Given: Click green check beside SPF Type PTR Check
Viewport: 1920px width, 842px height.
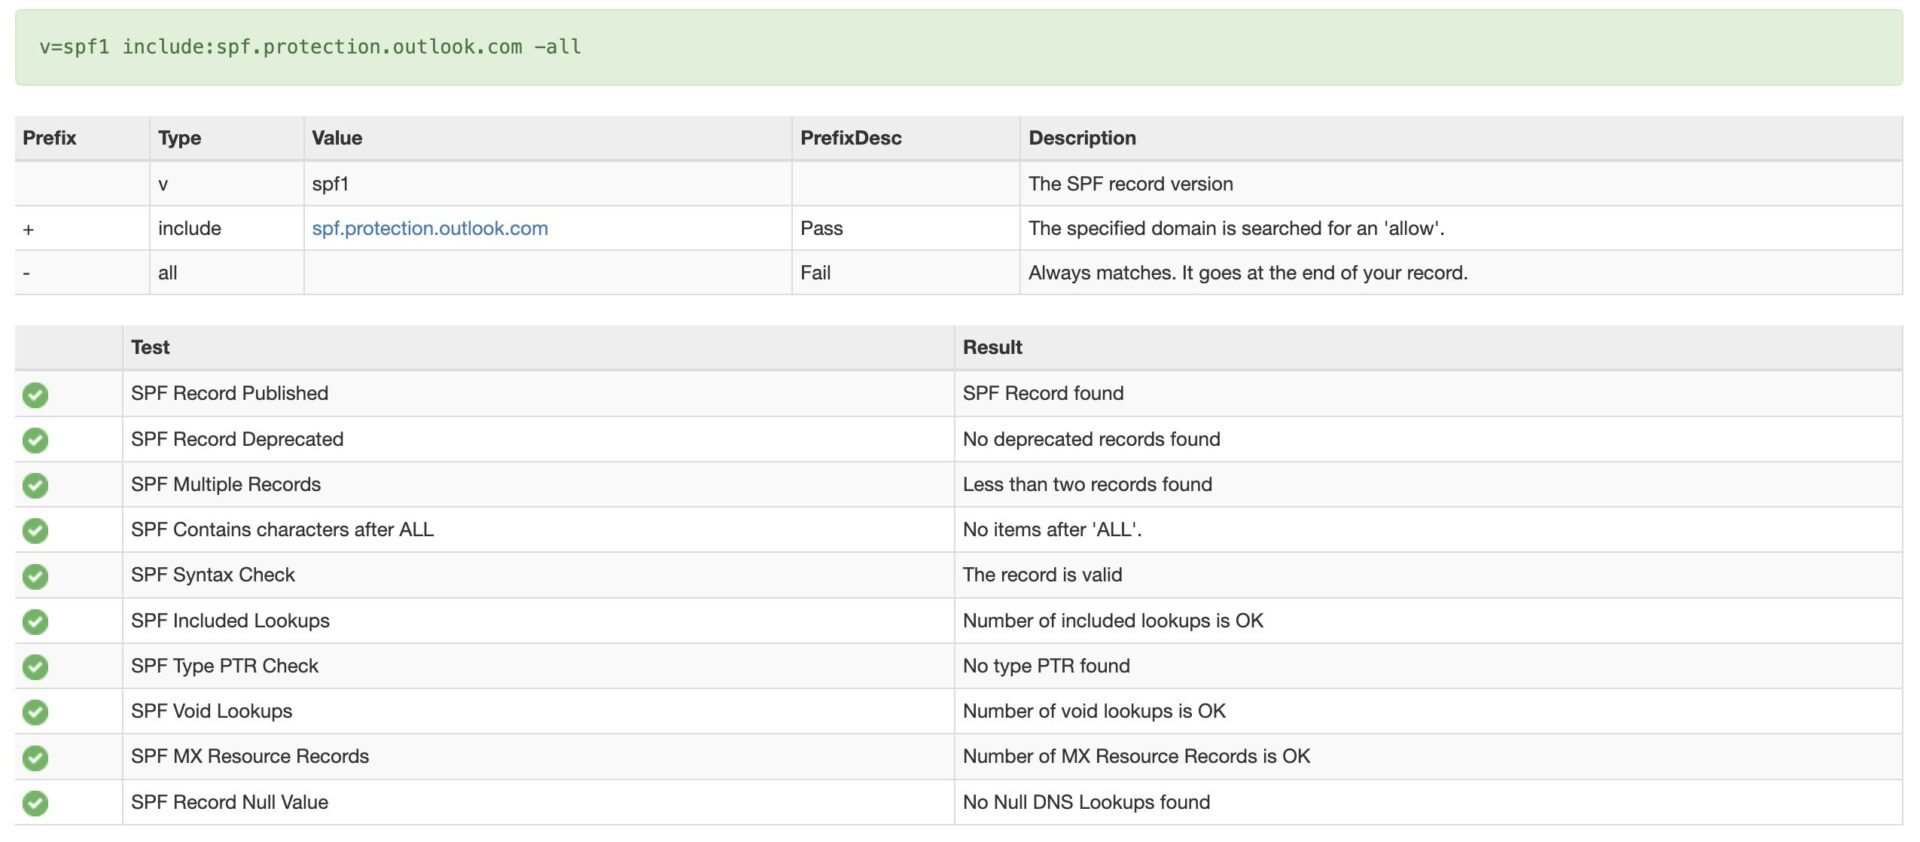Looking at the screenshot, I should coord(35,666).
